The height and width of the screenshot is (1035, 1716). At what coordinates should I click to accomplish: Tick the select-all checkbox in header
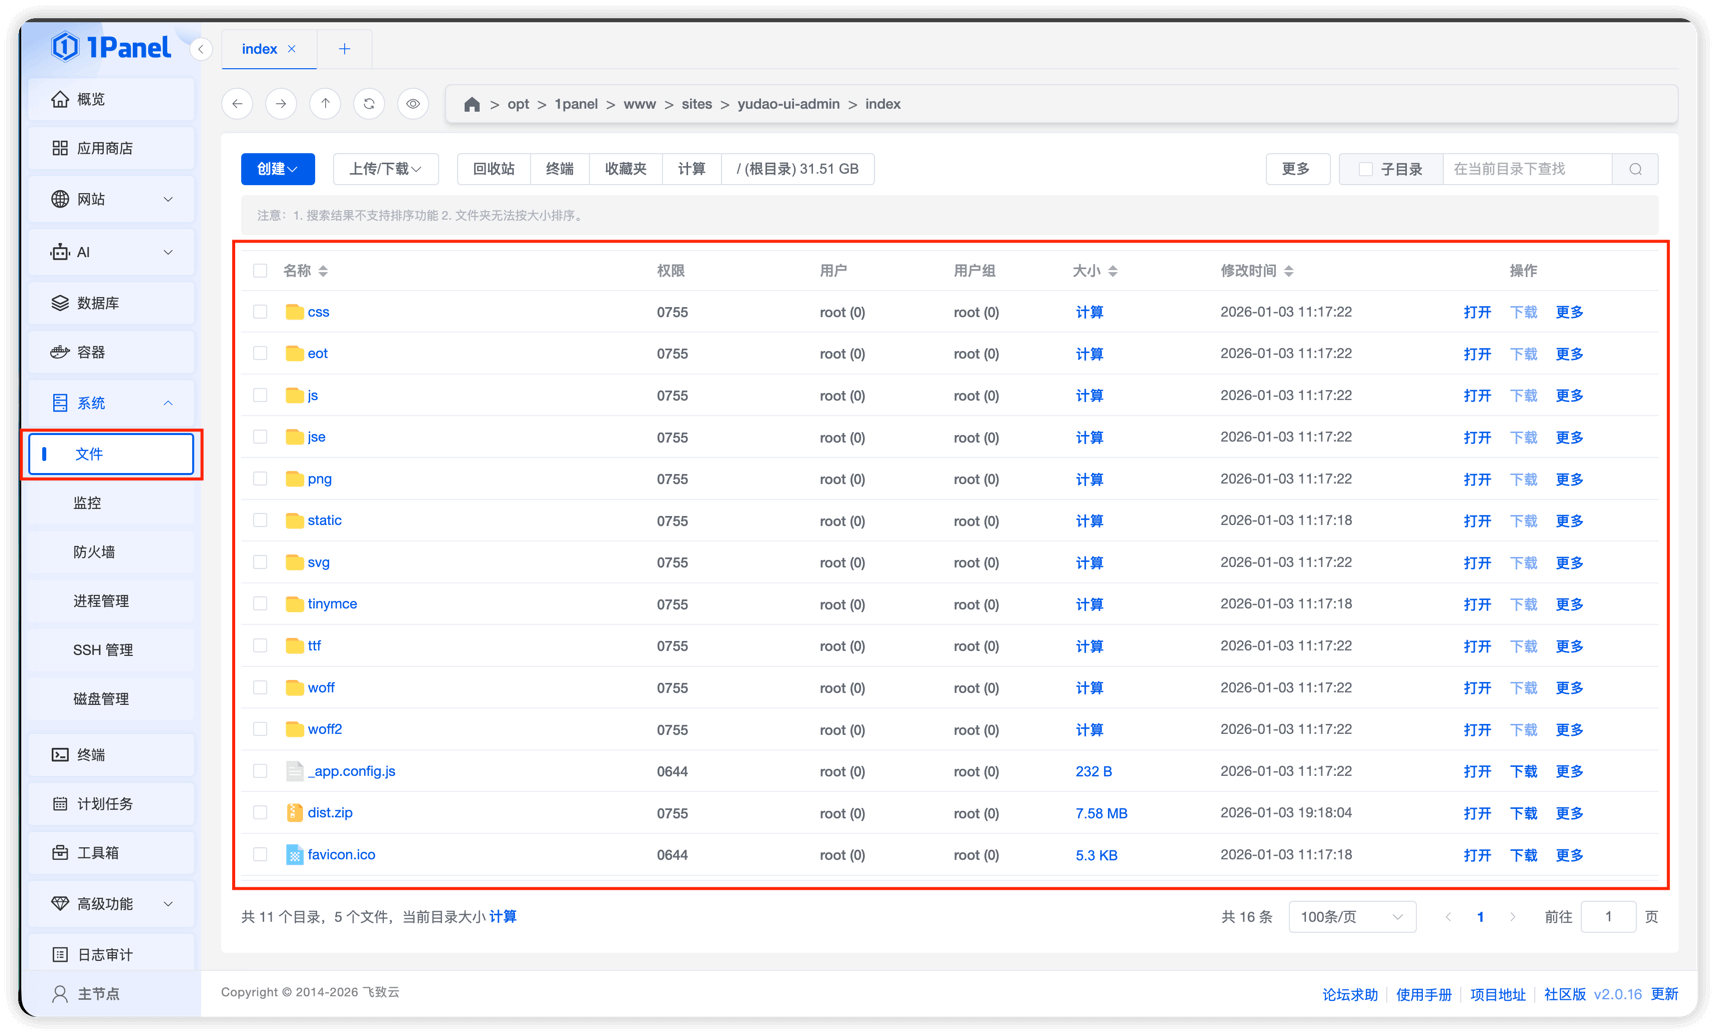(260, 271)
